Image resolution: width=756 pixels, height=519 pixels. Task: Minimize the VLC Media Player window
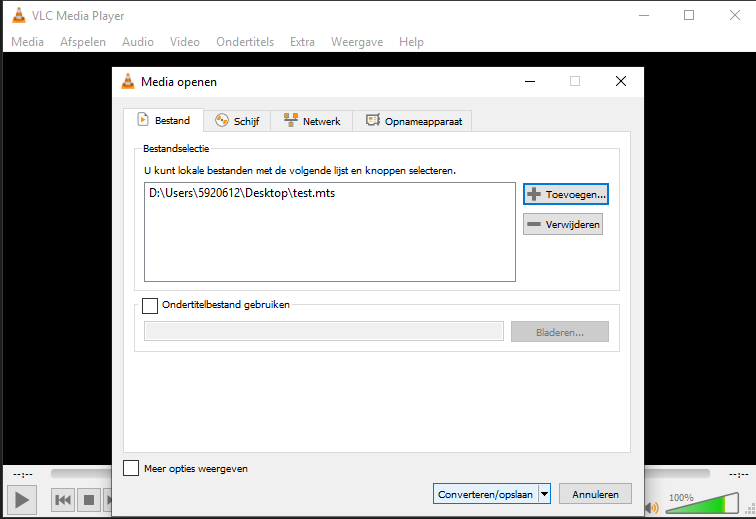(644, 15)
